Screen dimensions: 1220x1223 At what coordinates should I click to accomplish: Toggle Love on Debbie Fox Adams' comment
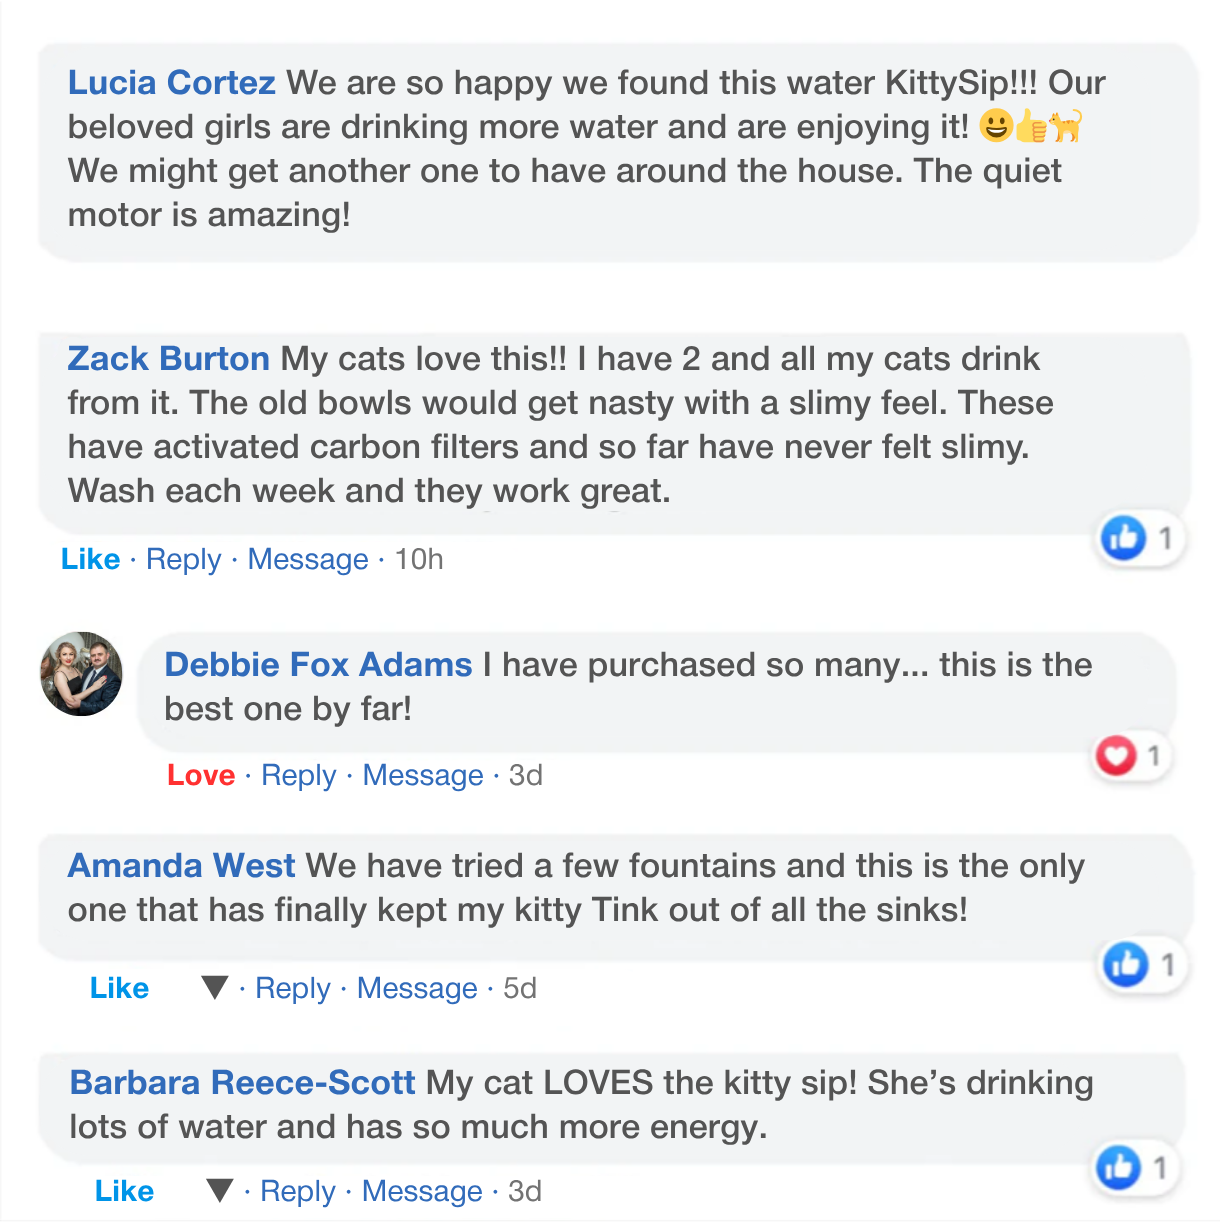(201, 775)
